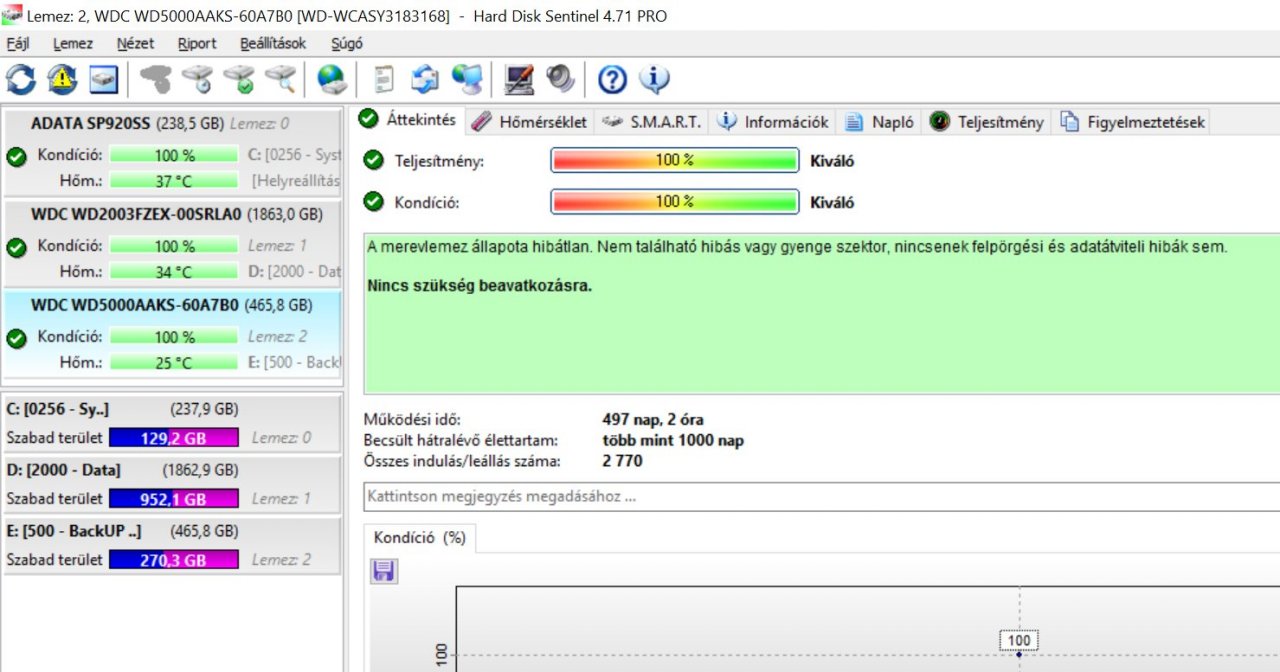Switch to the Figyelmeztetések tab
This screenshot has height=672, width=1280.
[1133, 122]
